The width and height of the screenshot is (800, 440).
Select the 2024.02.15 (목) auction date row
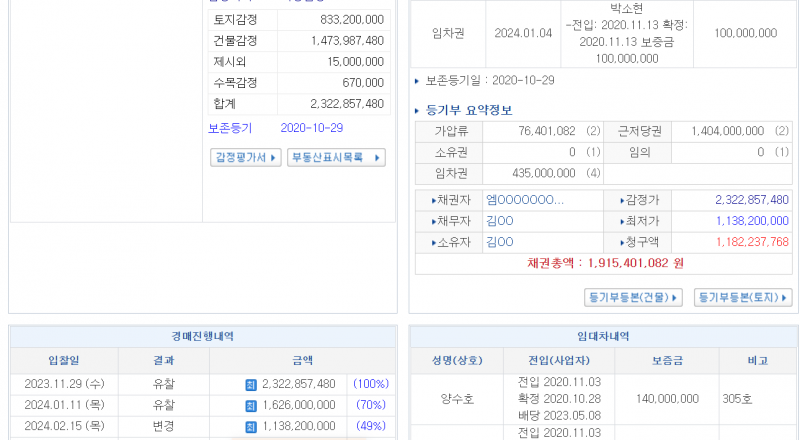tap(203, 426)
